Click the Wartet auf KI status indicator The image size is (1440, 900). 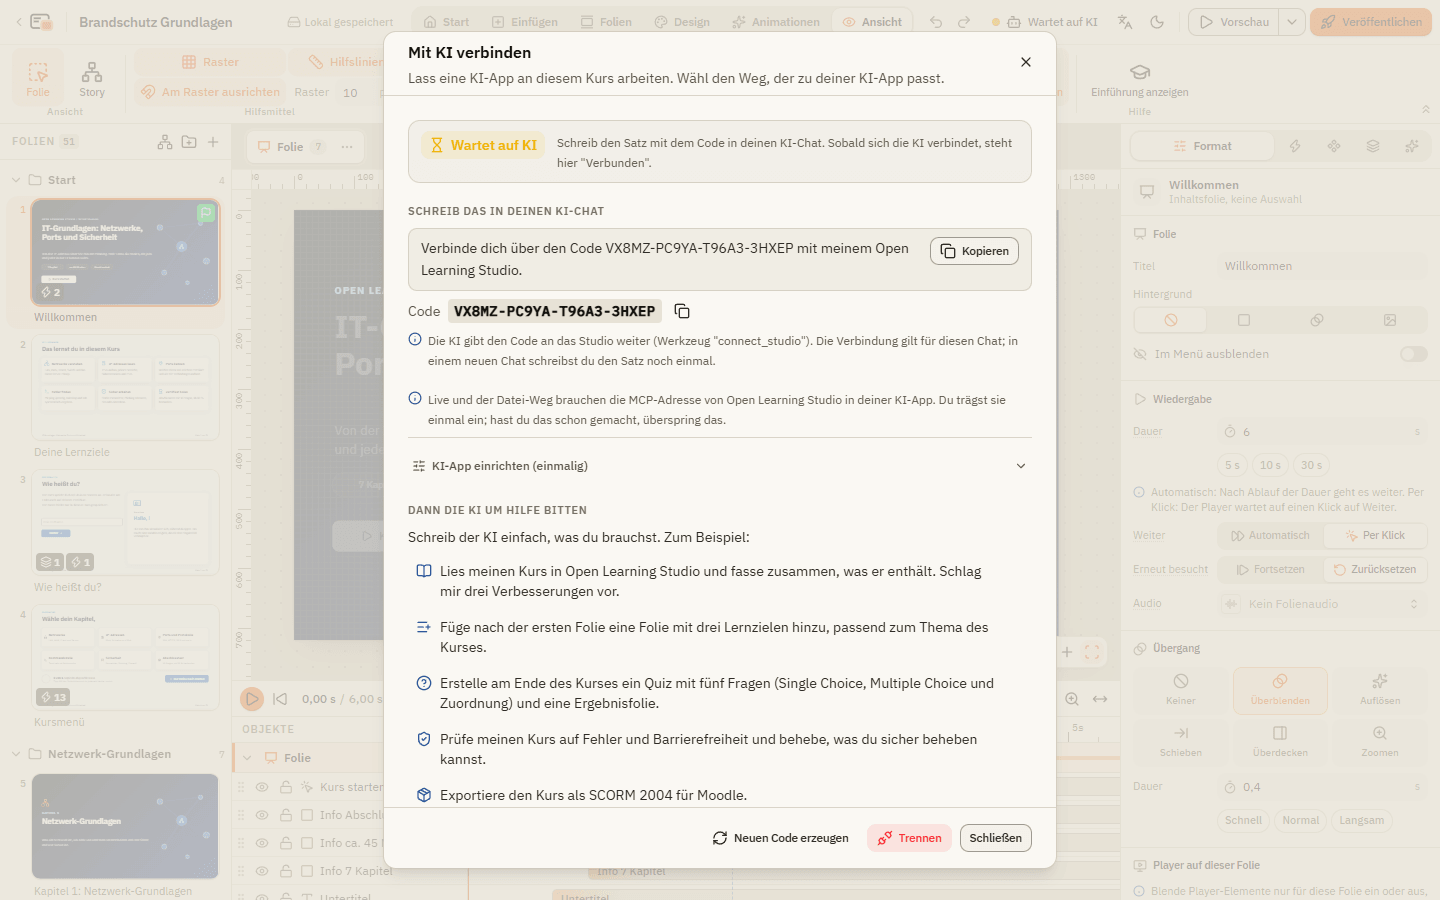coord(1045,22)
